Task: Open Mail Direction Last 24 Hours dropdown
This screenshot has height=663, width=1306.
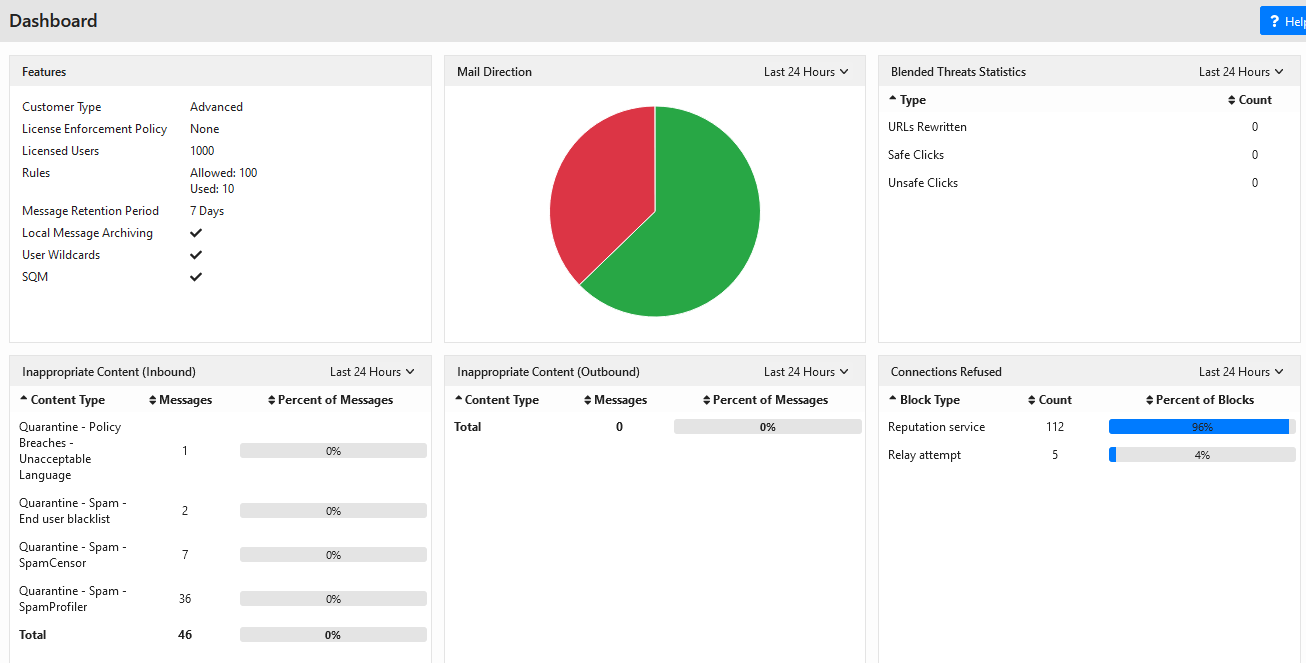Action: click(806, 72)
